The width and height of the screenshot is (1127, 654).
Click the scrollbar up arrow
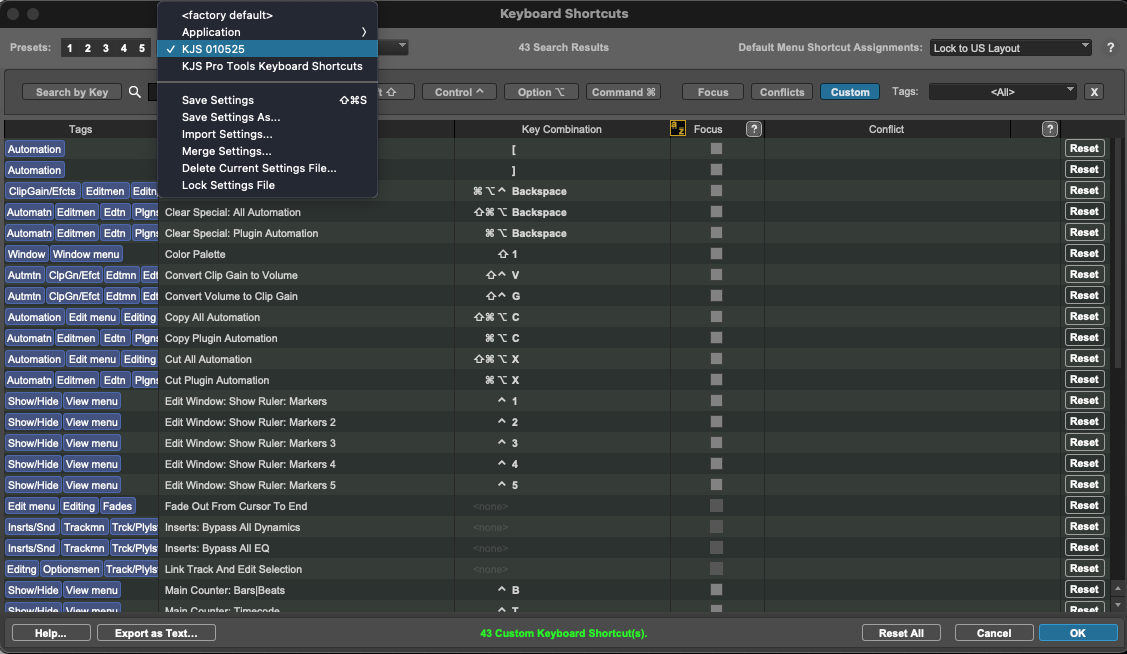(1118, 589)
